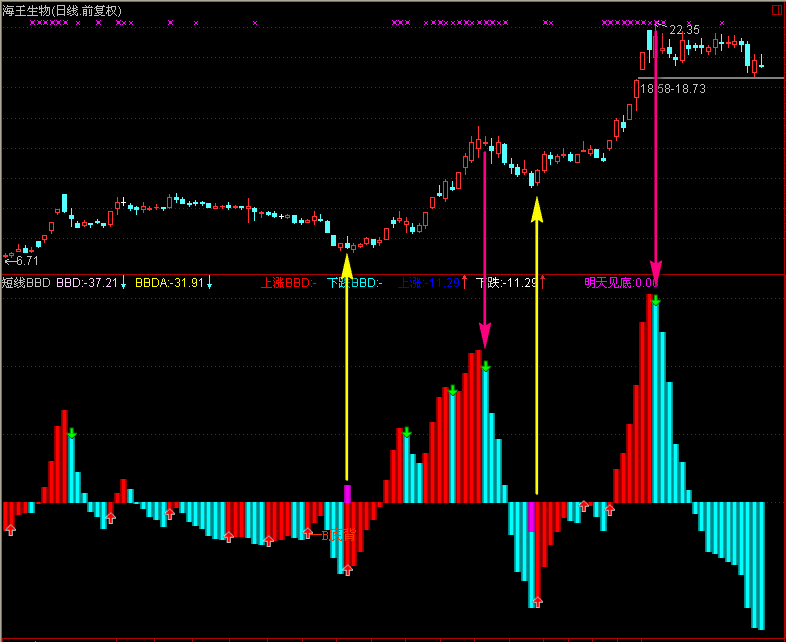Click the gray horizontal line above 18.58-18.73
786x642 pixels.
(x=710, y=78)
